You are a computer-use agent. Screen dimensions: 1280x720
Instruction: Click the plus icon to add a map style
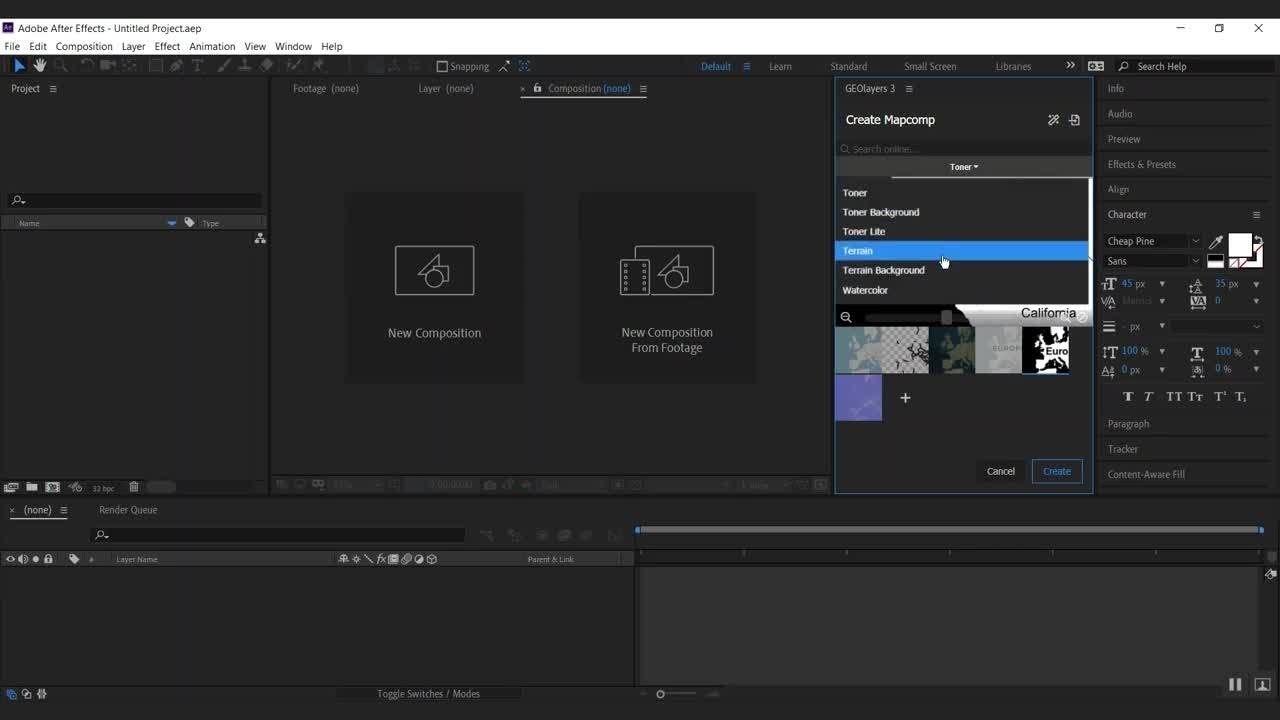(x=905, y=398)
